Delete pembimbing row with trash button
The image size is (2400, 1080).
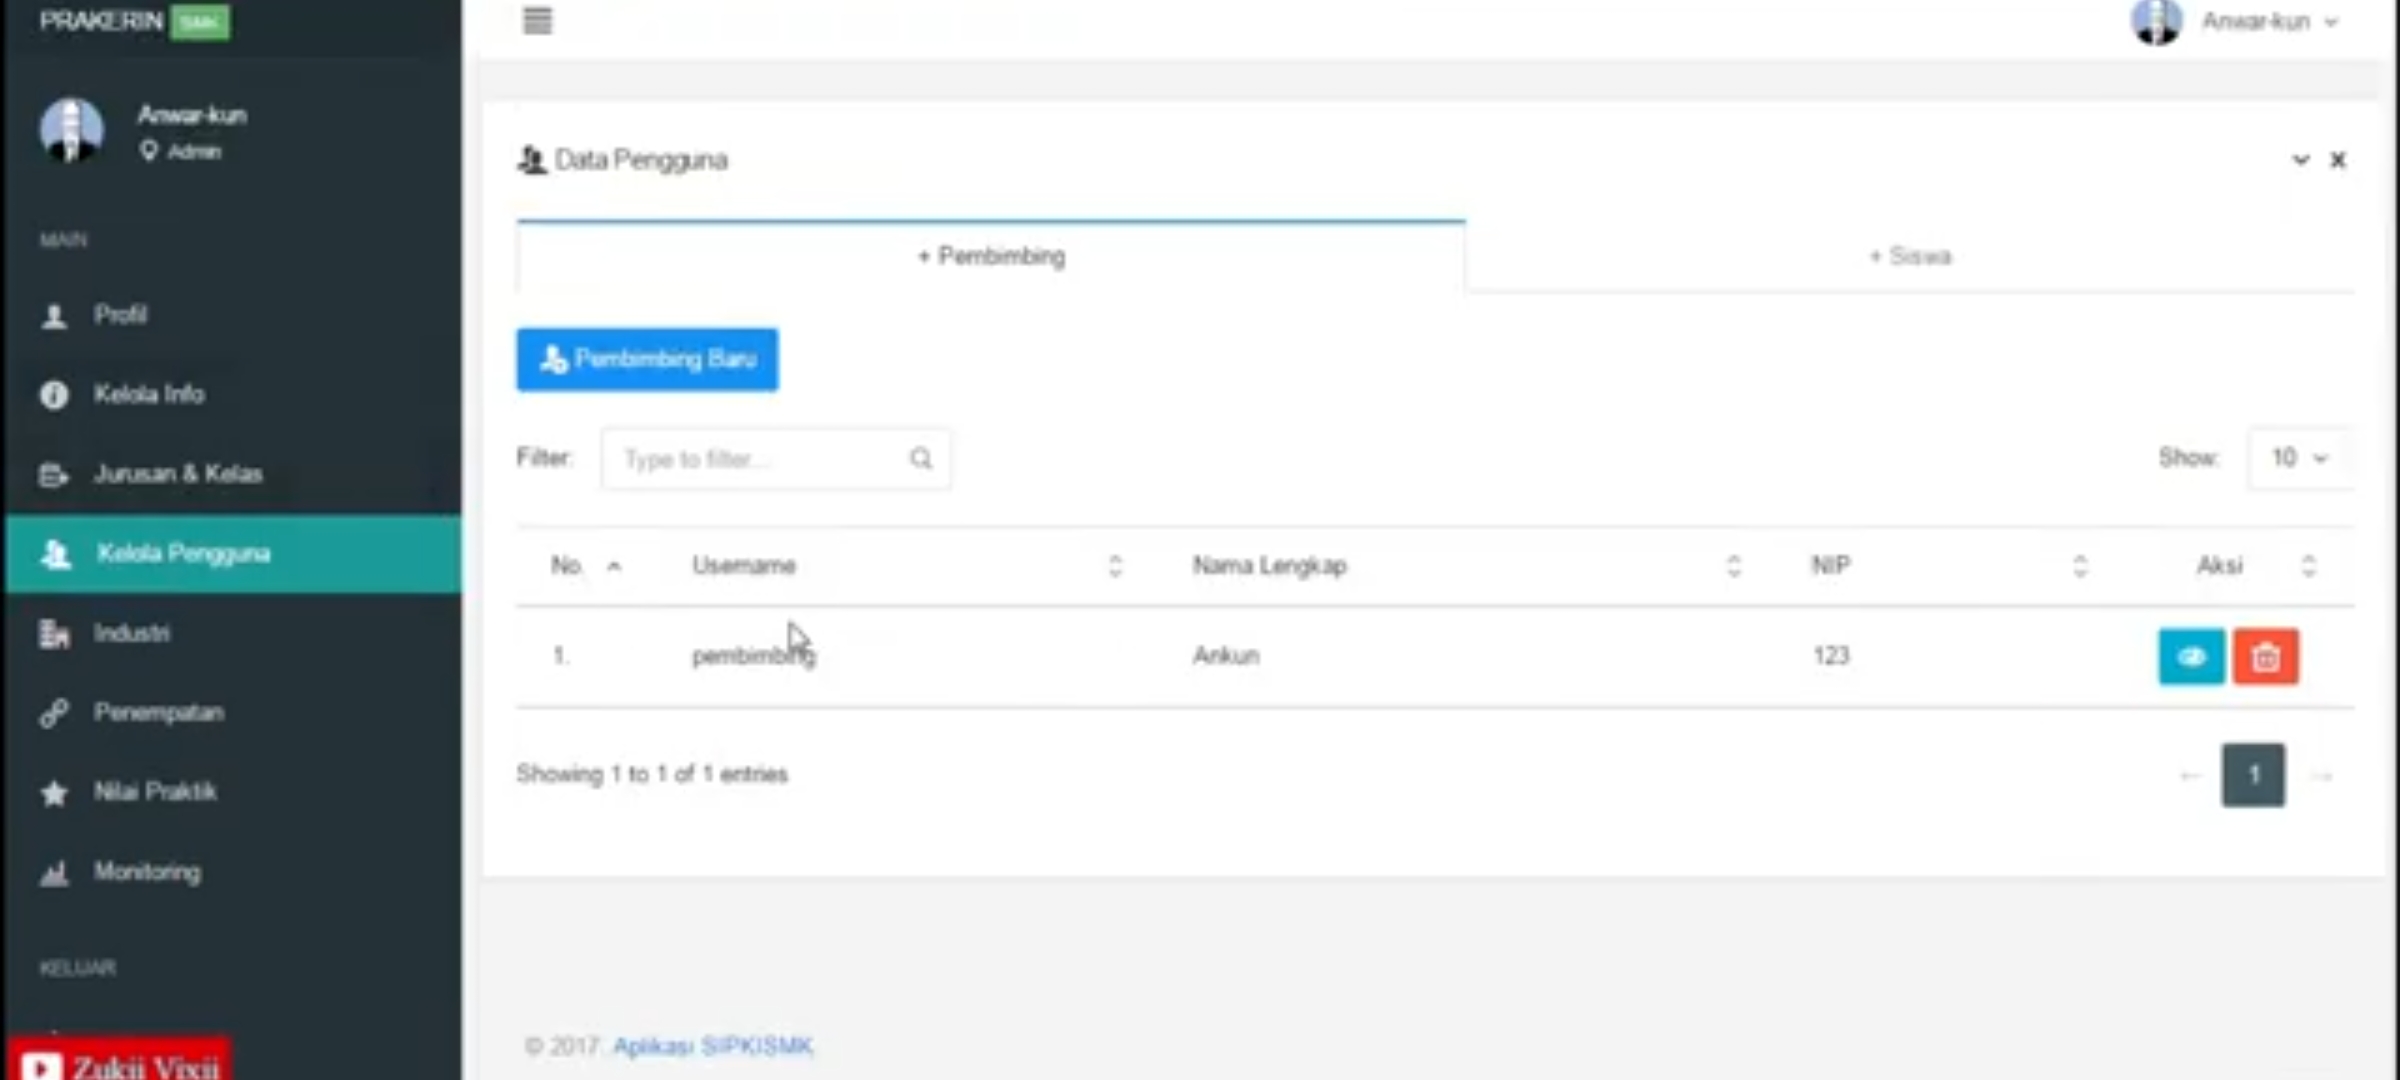click(2265, 657)
